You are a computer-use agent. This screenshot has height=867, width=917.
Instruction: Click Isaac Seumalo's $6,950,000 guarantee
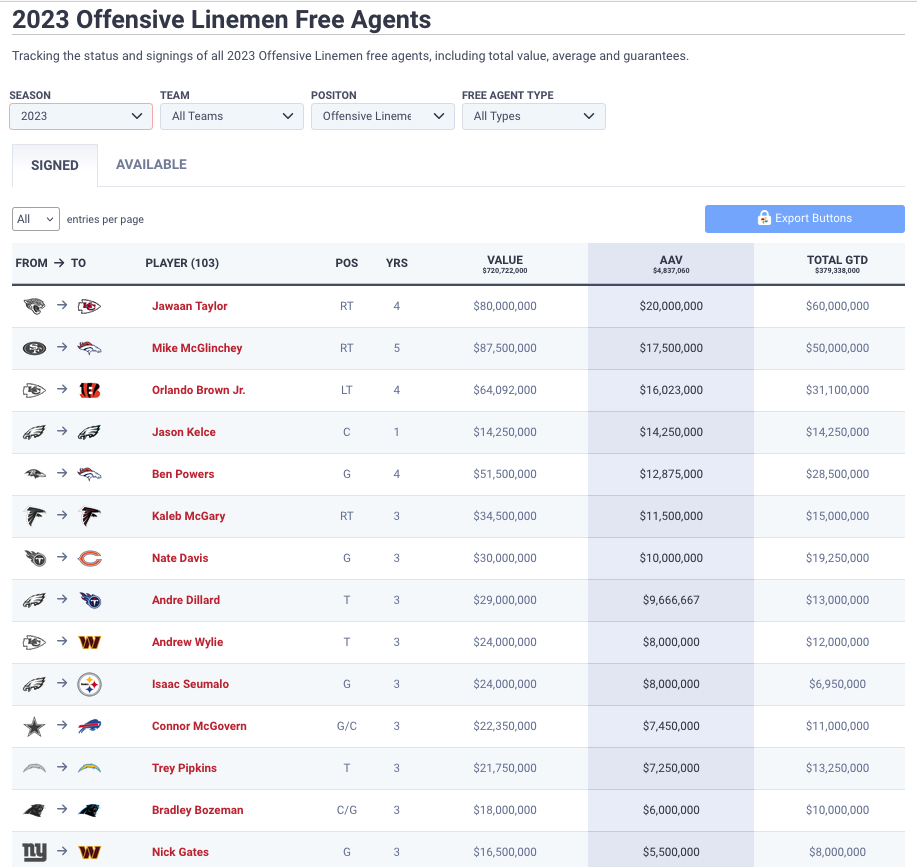(837, 684)
